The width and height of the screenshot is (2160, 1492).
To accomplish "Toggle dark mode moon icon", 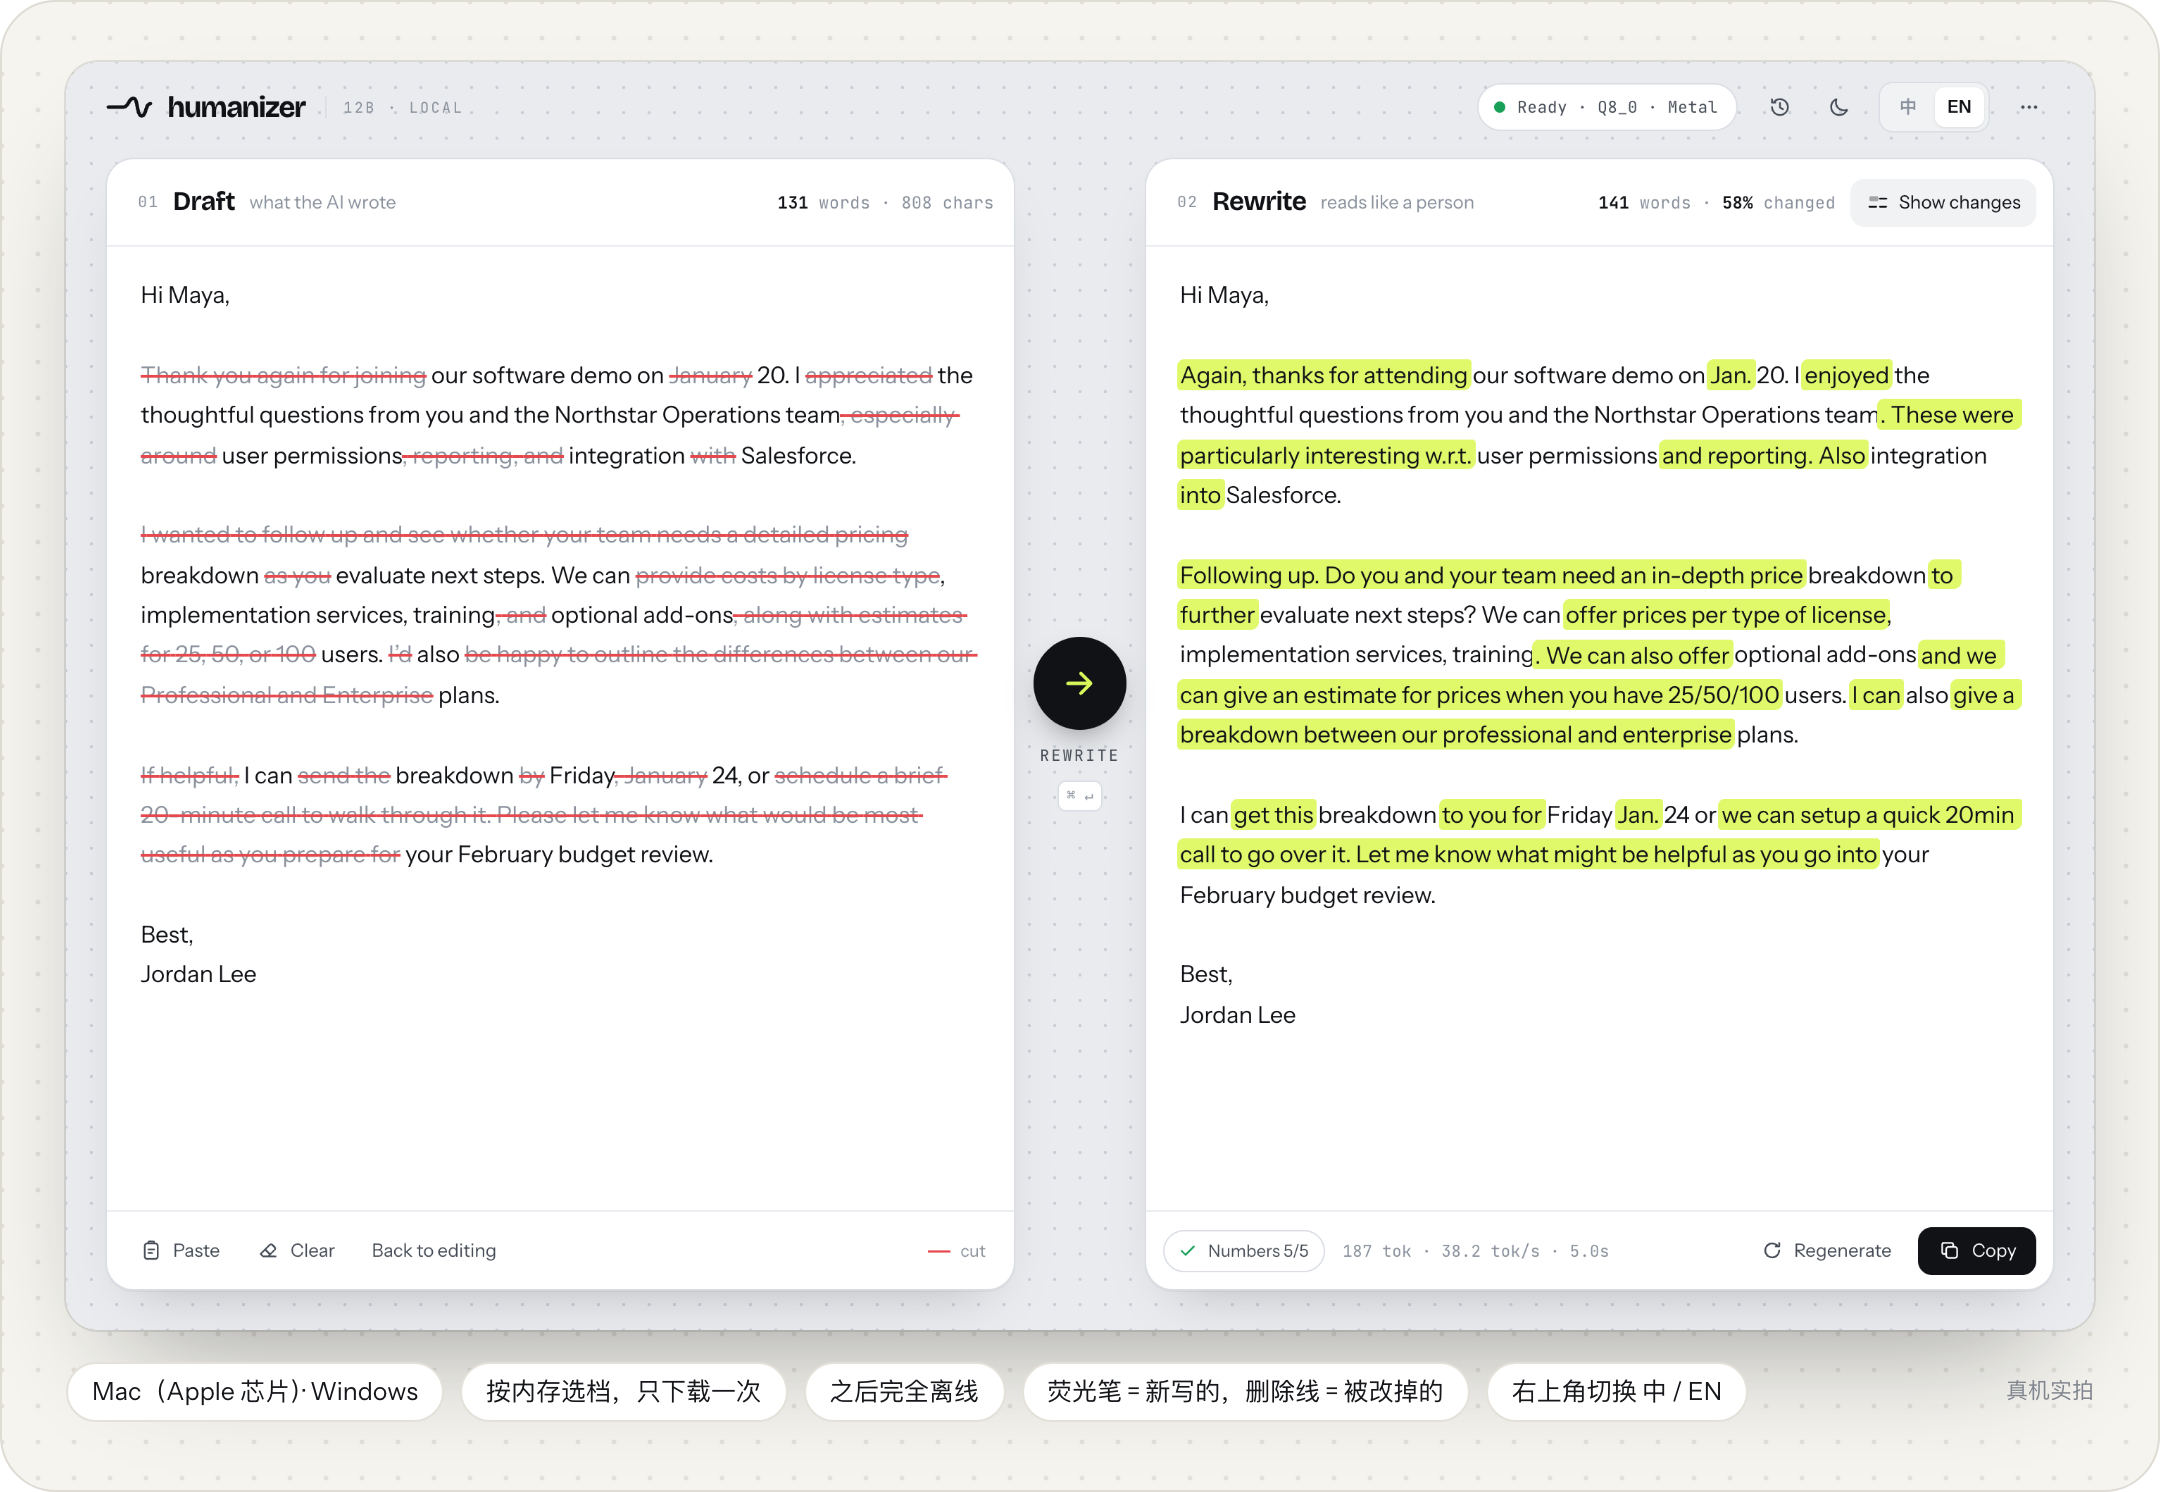I will [x=1838, y=107].
